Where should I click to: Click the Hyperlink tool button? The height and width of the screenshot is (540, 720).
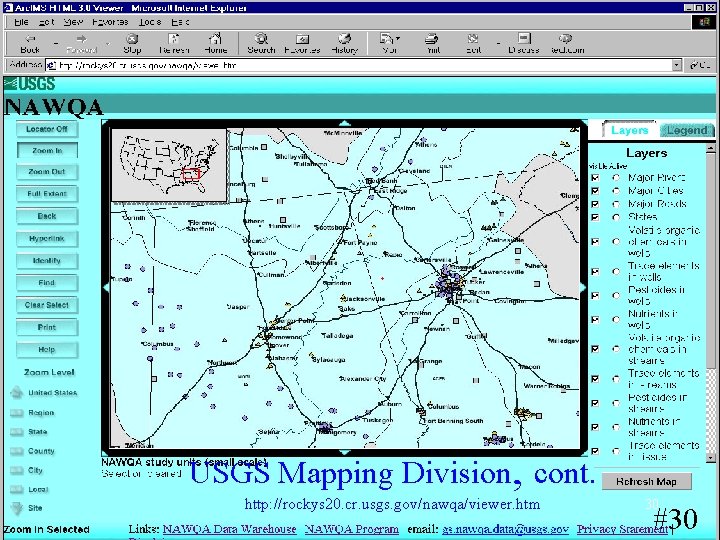(47, 239)
